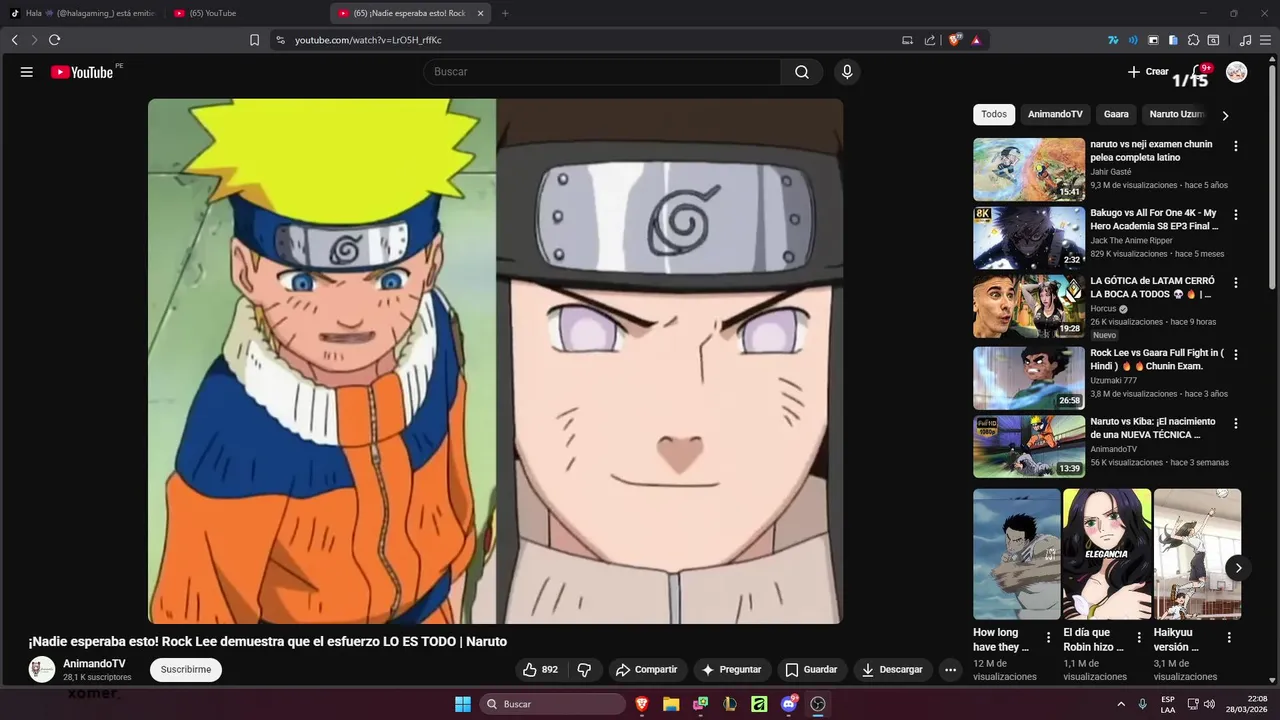1280x720 pixels.
Task: Close the active Nadie esperaba esto tab
Action: tap(481, 13)
